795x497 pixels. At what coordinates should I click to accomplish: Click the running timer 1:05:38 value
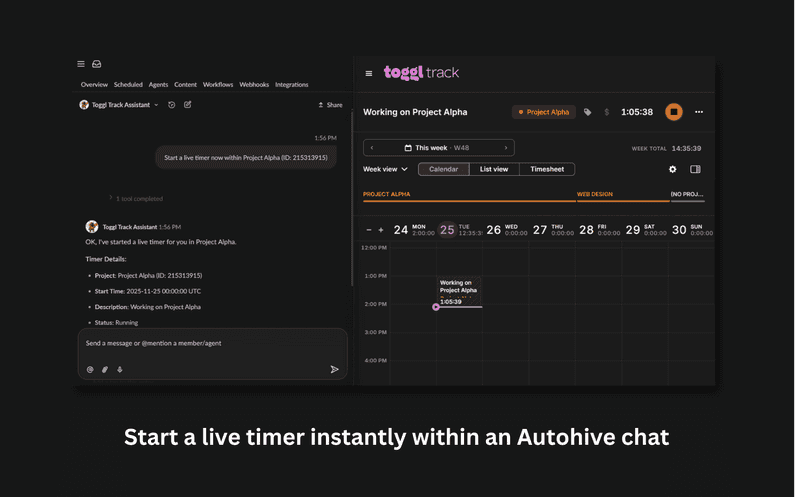[637, 112]
